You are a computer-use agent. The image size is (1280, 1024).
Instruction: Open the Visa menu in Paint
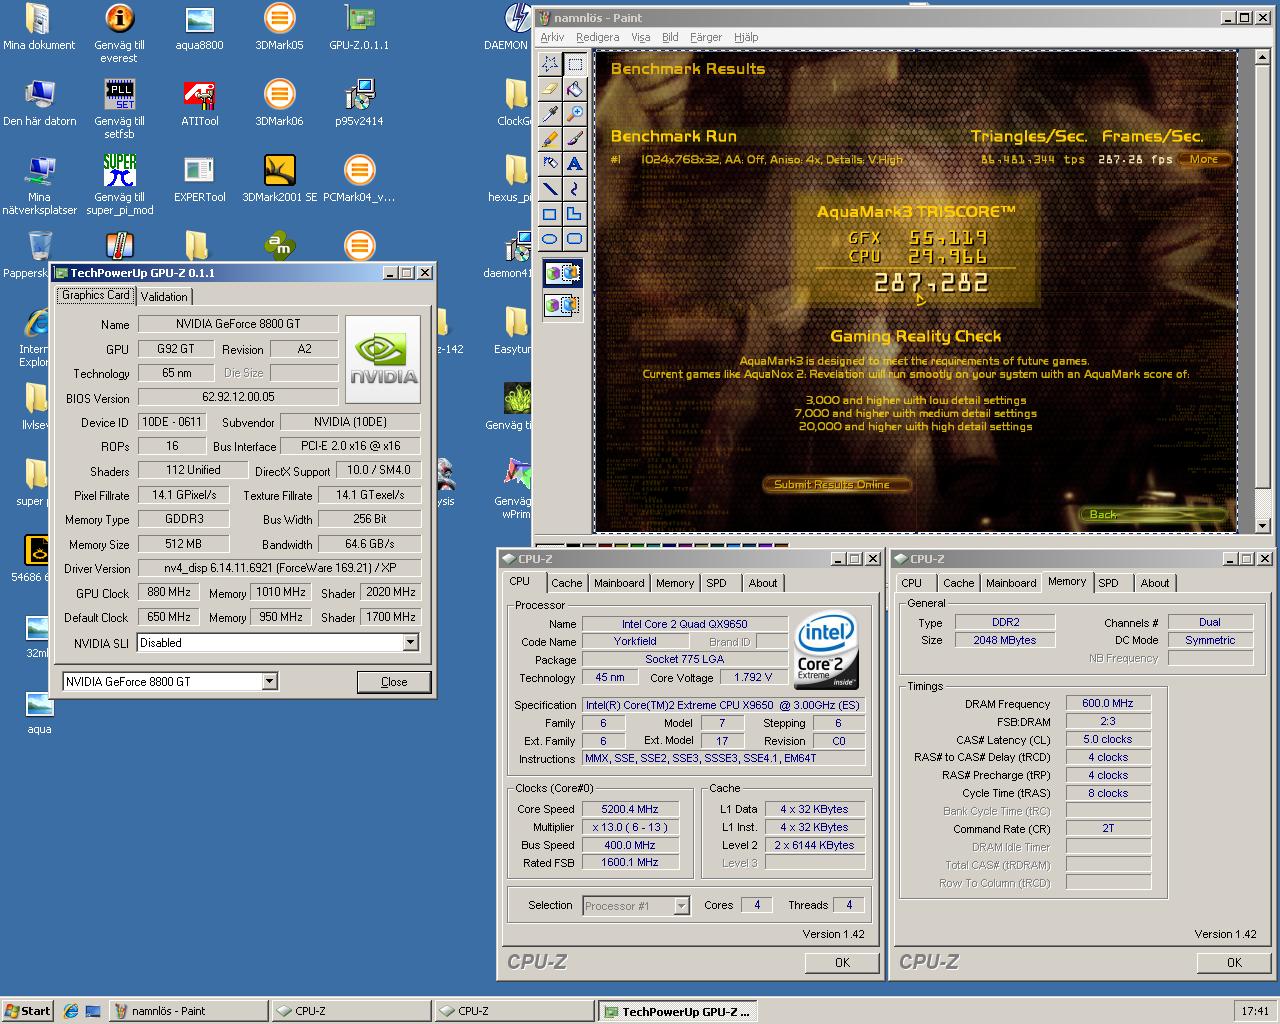641,37
